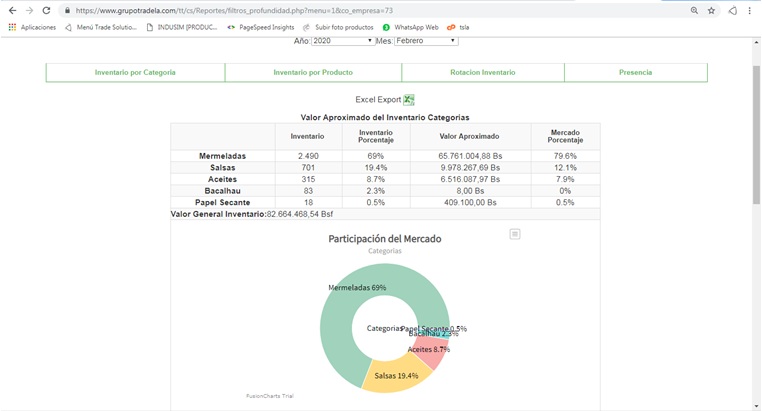This screenshot has width=762, height=411.
Task: Open the WhatsApp Web bookmark
Action: [411, 27]
